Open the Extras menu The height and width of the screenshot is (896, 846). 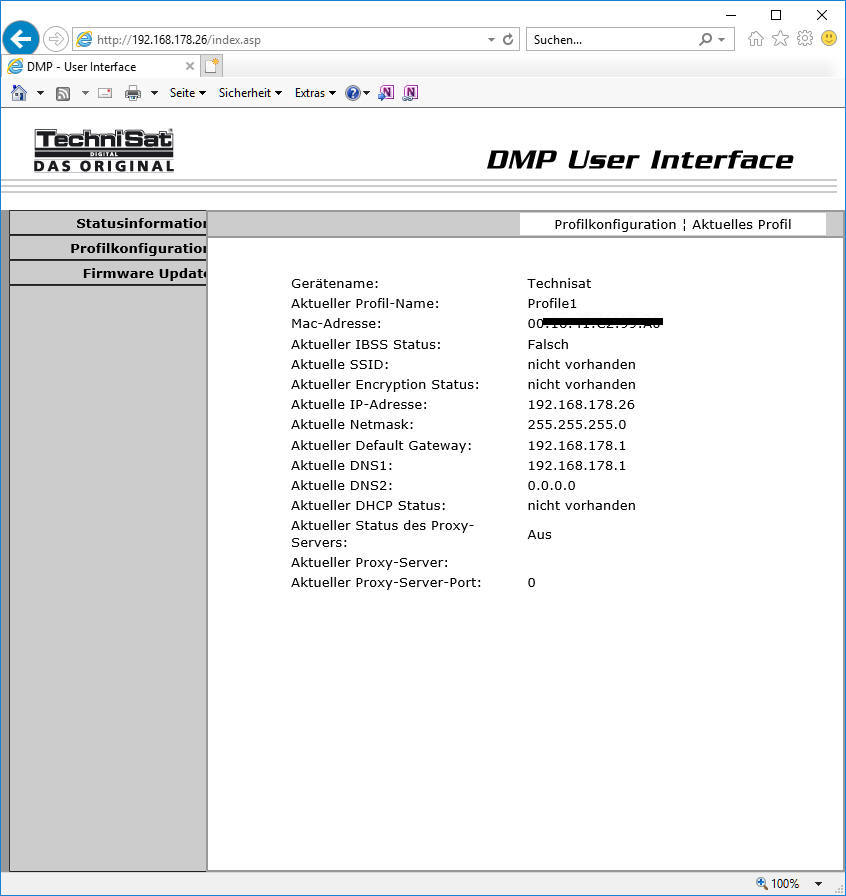pos(315,93)
